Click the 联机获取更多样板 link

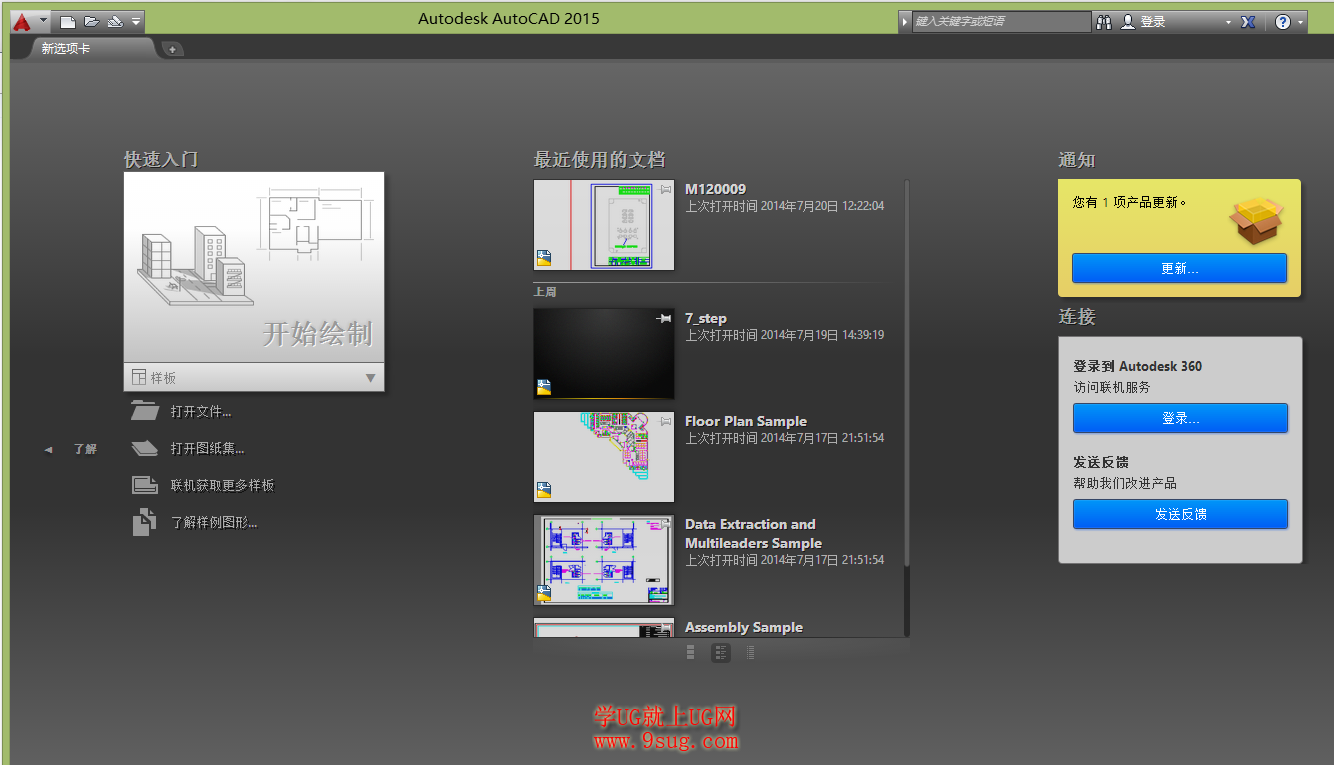point(222,485)
